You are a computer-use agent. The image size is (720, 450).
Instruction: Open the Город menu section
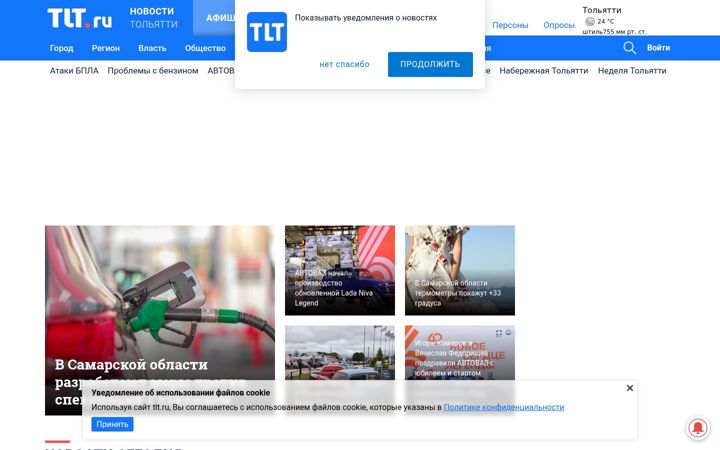[62, 48]
